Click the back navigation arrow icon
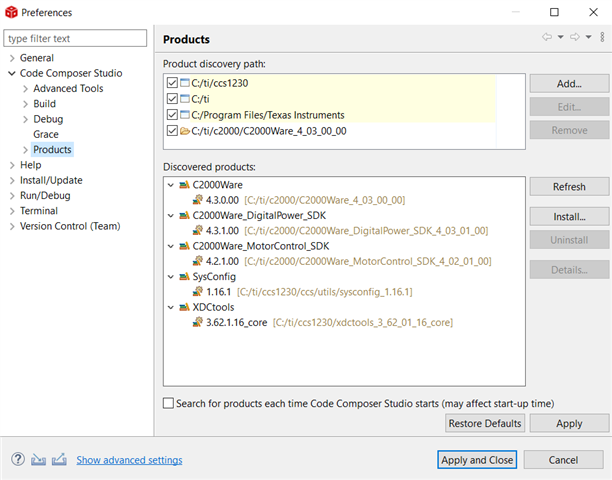The height and width of the screenshot is (480, 612). tap(547, 38)
